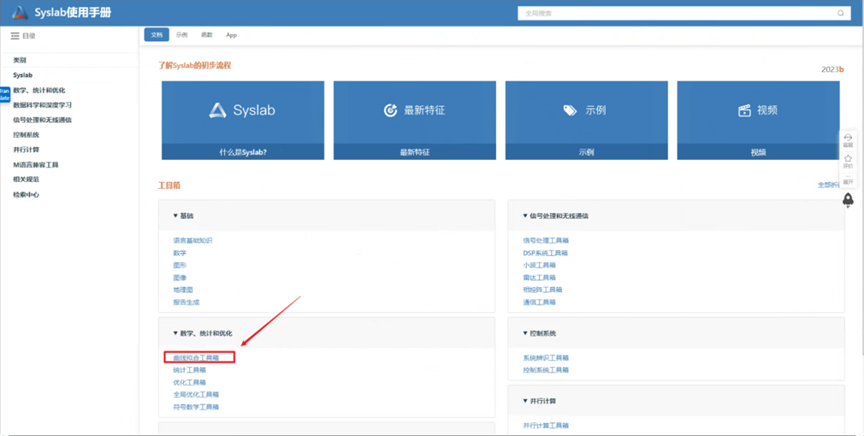This screenshot has width=864, height=436.
Task: Open the 视频 card with clapperboard icon
Action: 758,120
